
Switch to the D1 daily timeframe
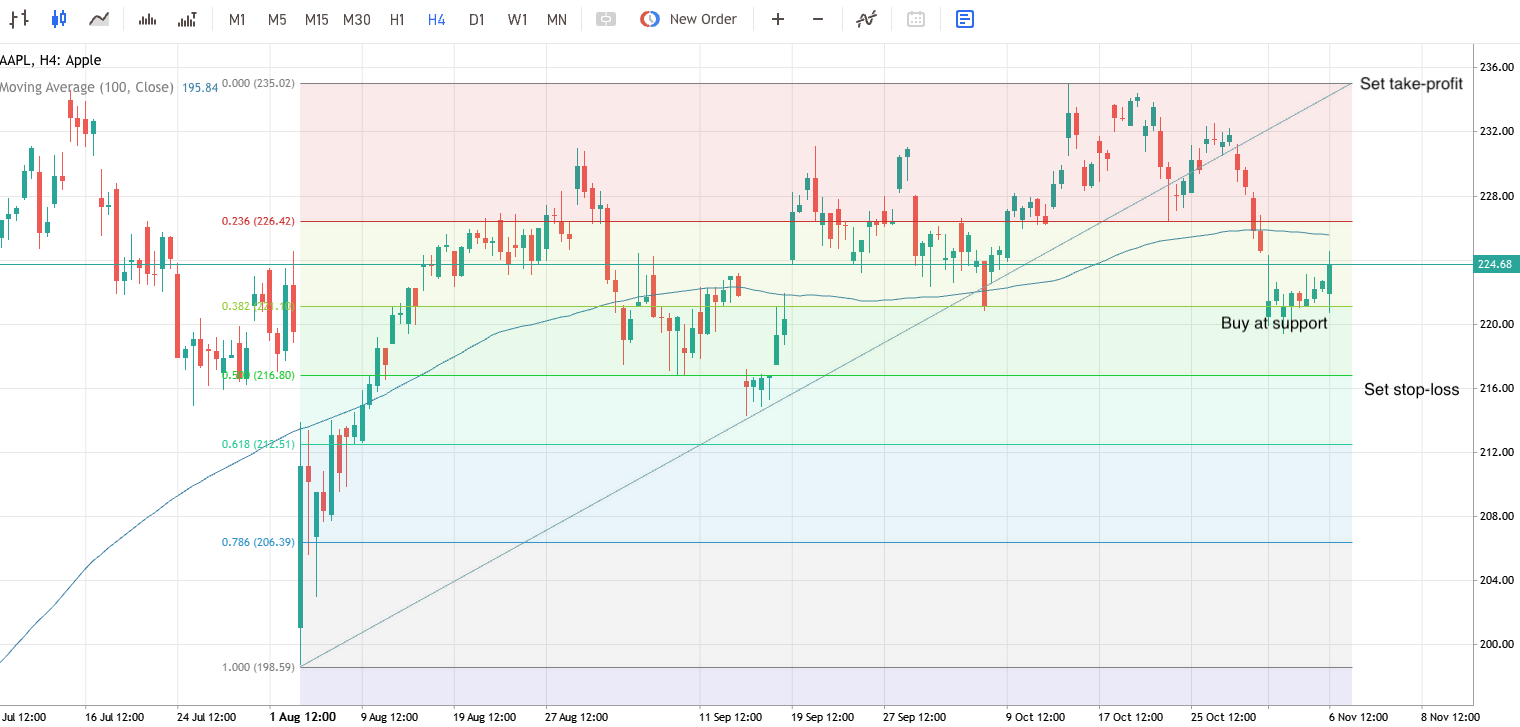coord(476,18)
